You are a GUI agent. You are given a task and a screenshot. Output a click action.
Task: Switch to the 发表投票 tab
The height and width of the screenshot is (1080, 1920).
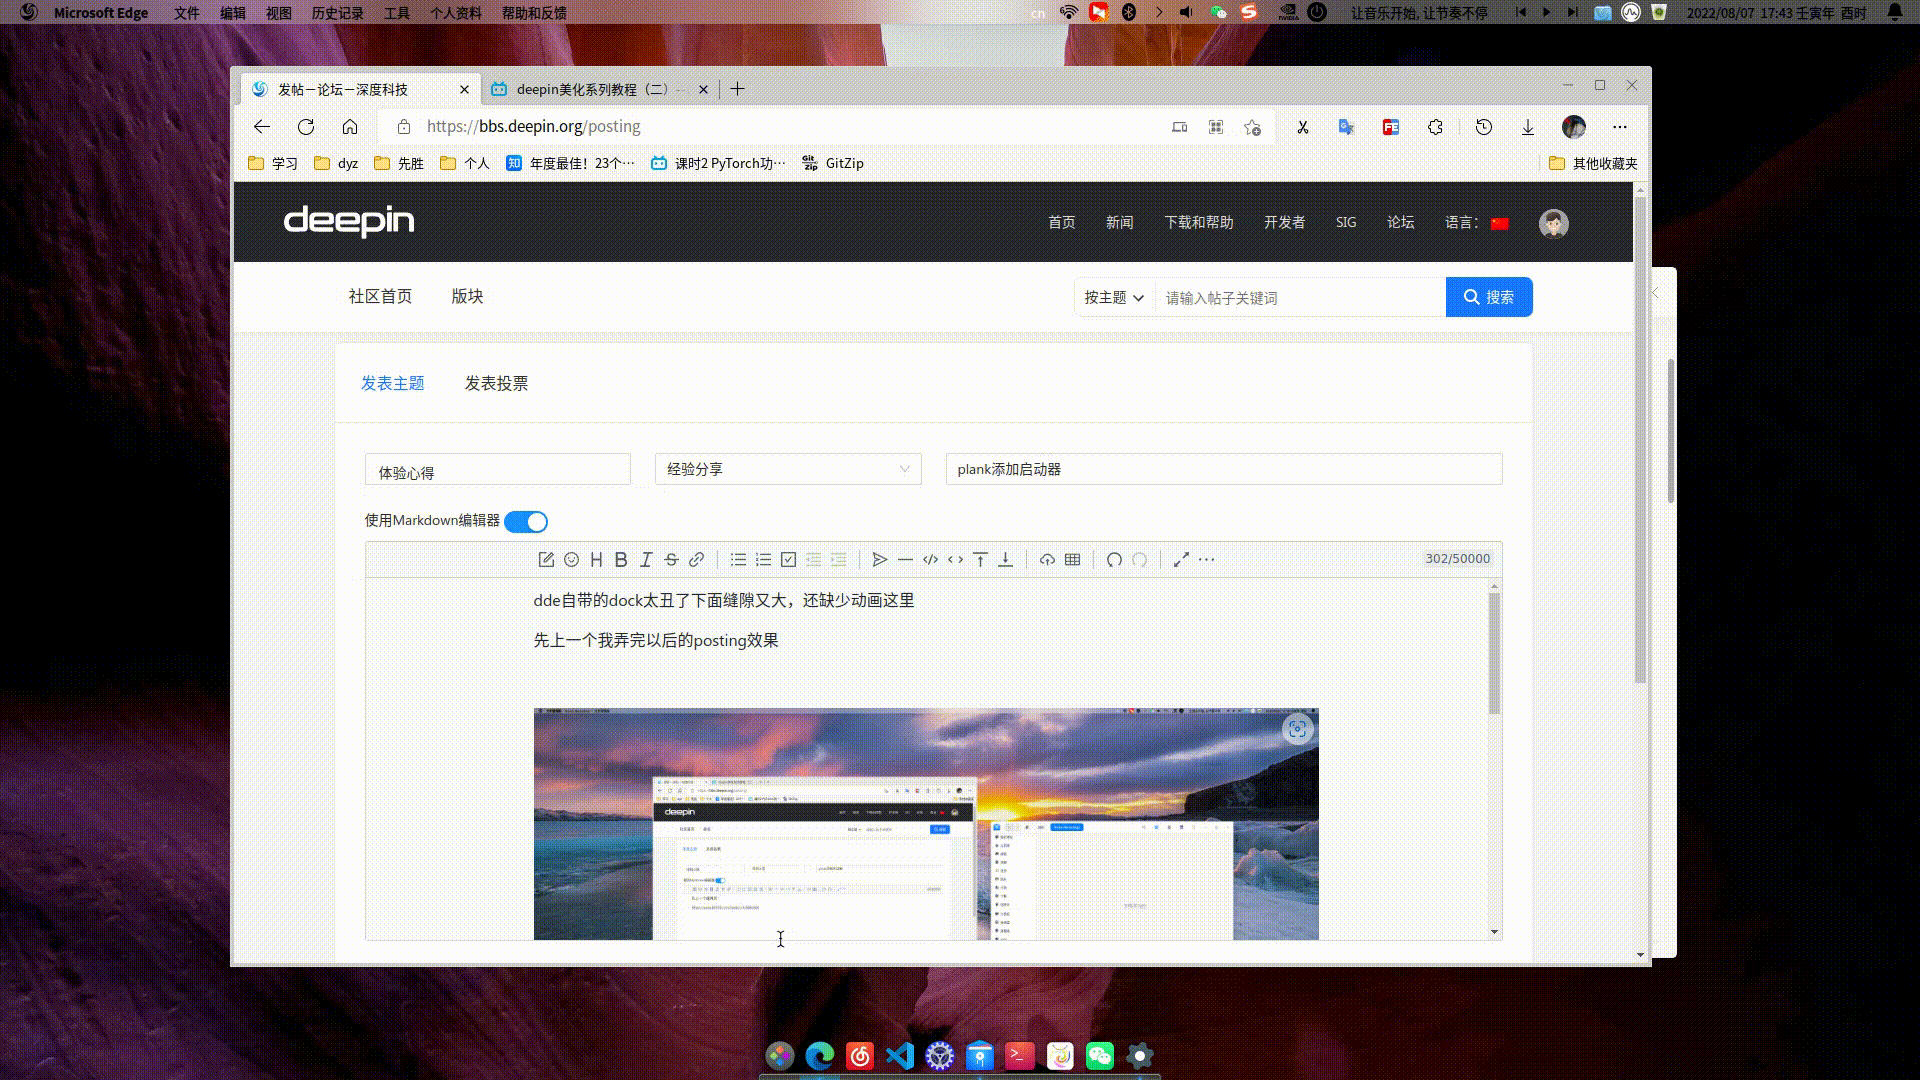[x=495, y=383]
